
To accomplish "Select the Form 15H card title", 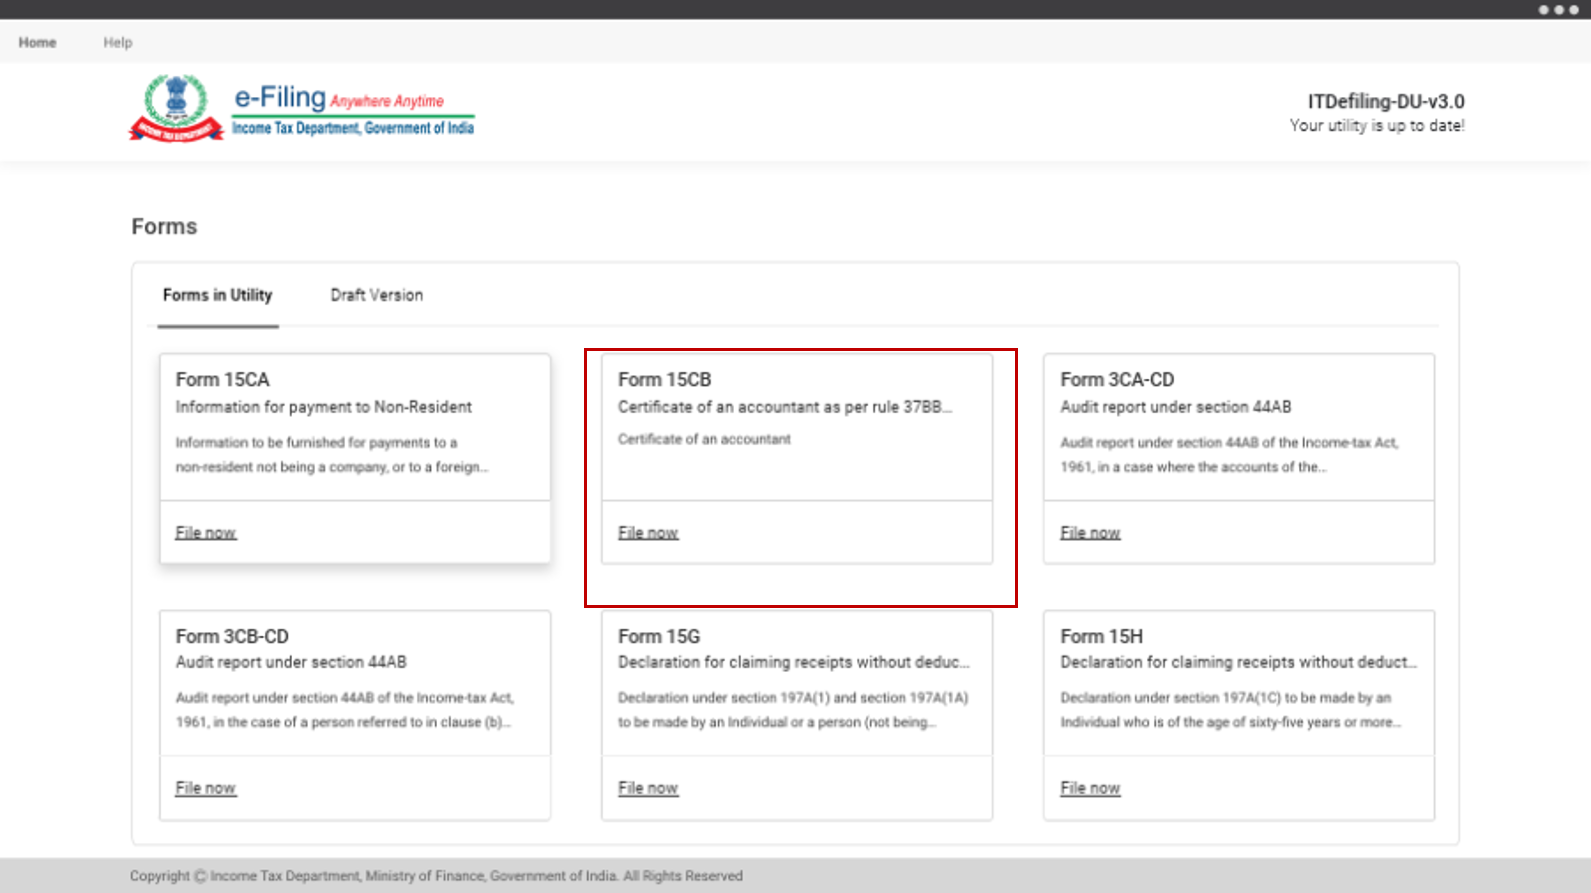I will (1101, 636).
